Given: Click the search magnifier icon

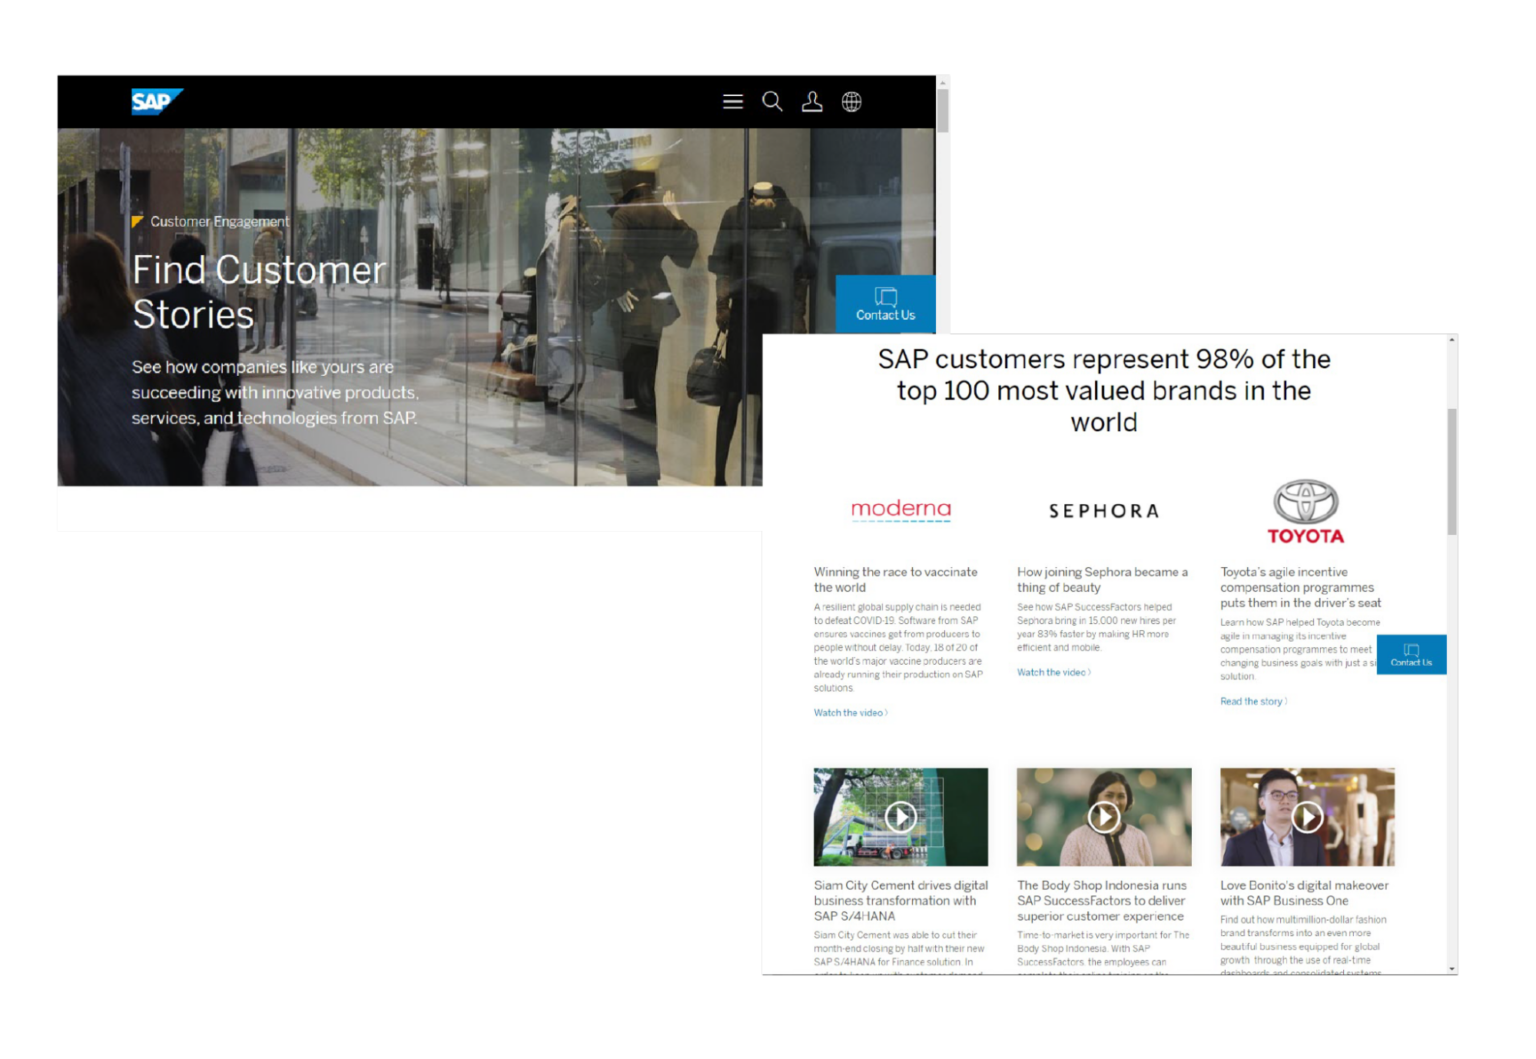Looking at the screenshot, I should 772,101.
